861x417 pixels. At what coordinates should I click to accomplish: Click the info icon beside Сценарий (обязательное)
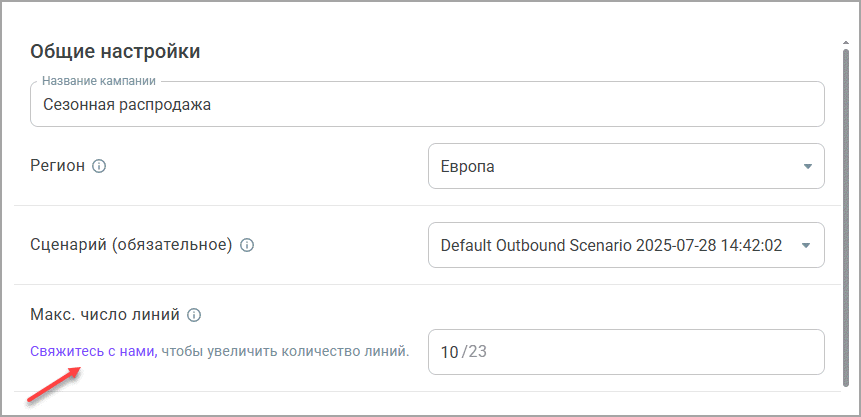coord(247,245)
